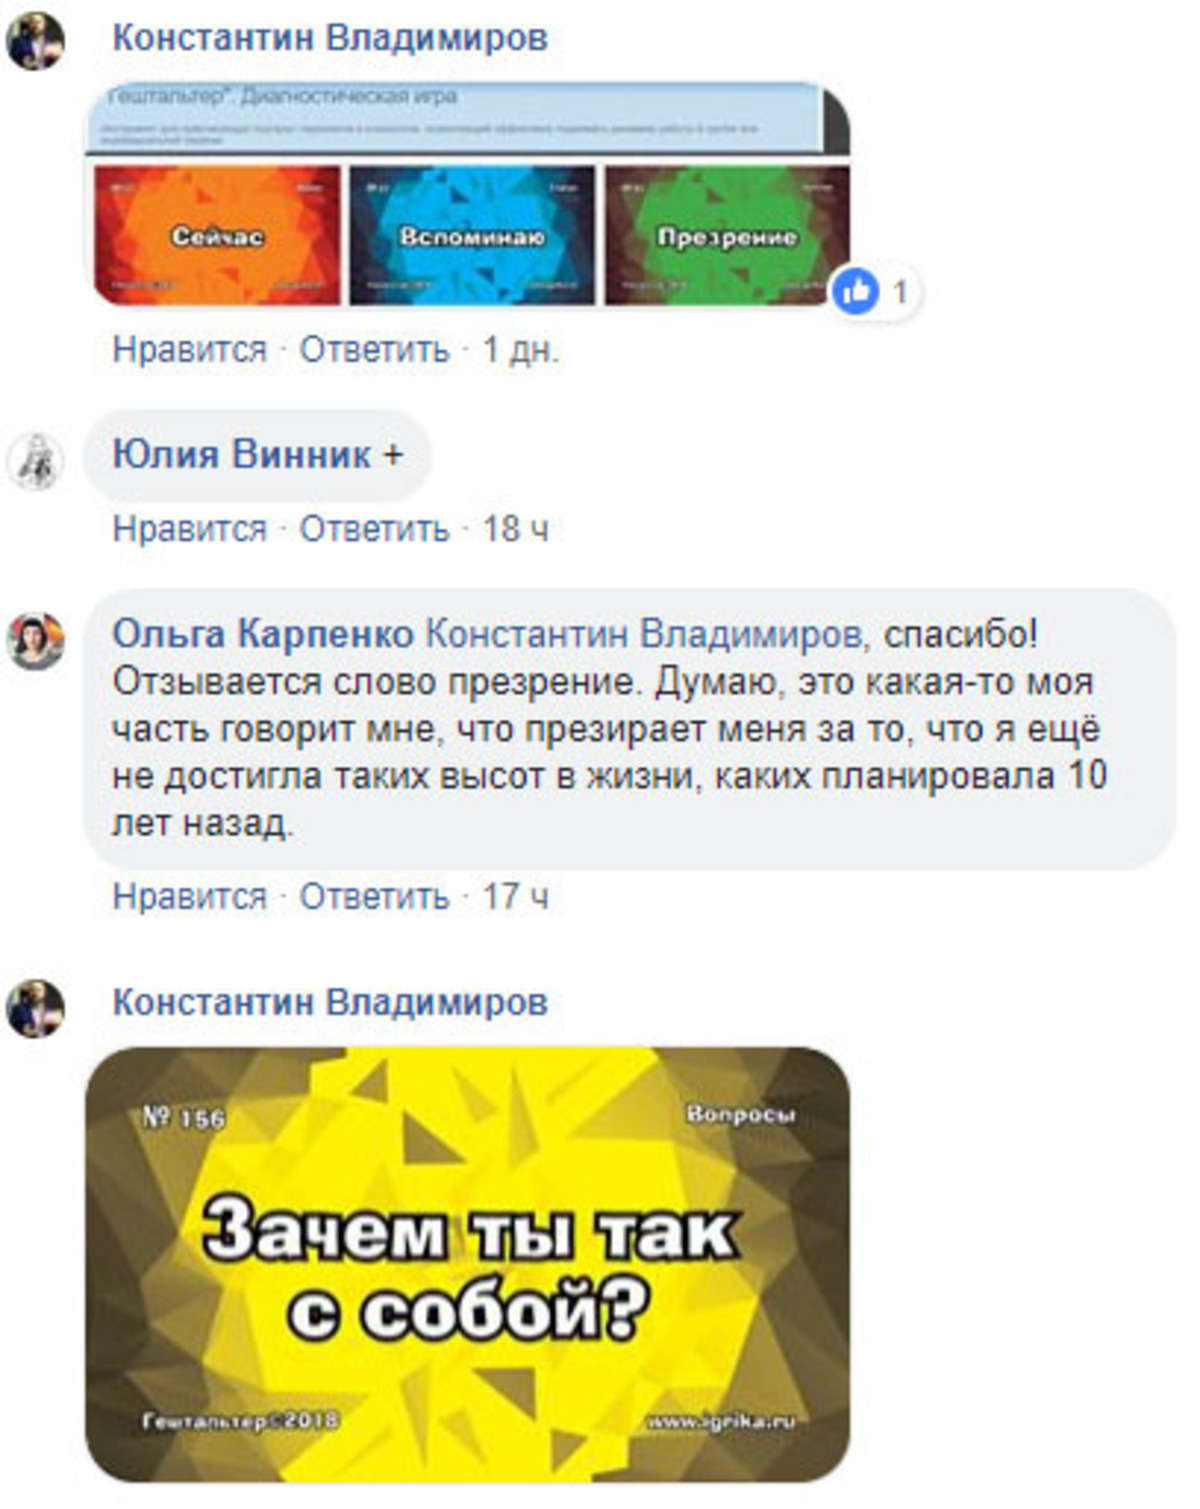Open Константин Владимиров's avatar at top
Screen dimensions: 1200x1509
[x=35, y=42]
